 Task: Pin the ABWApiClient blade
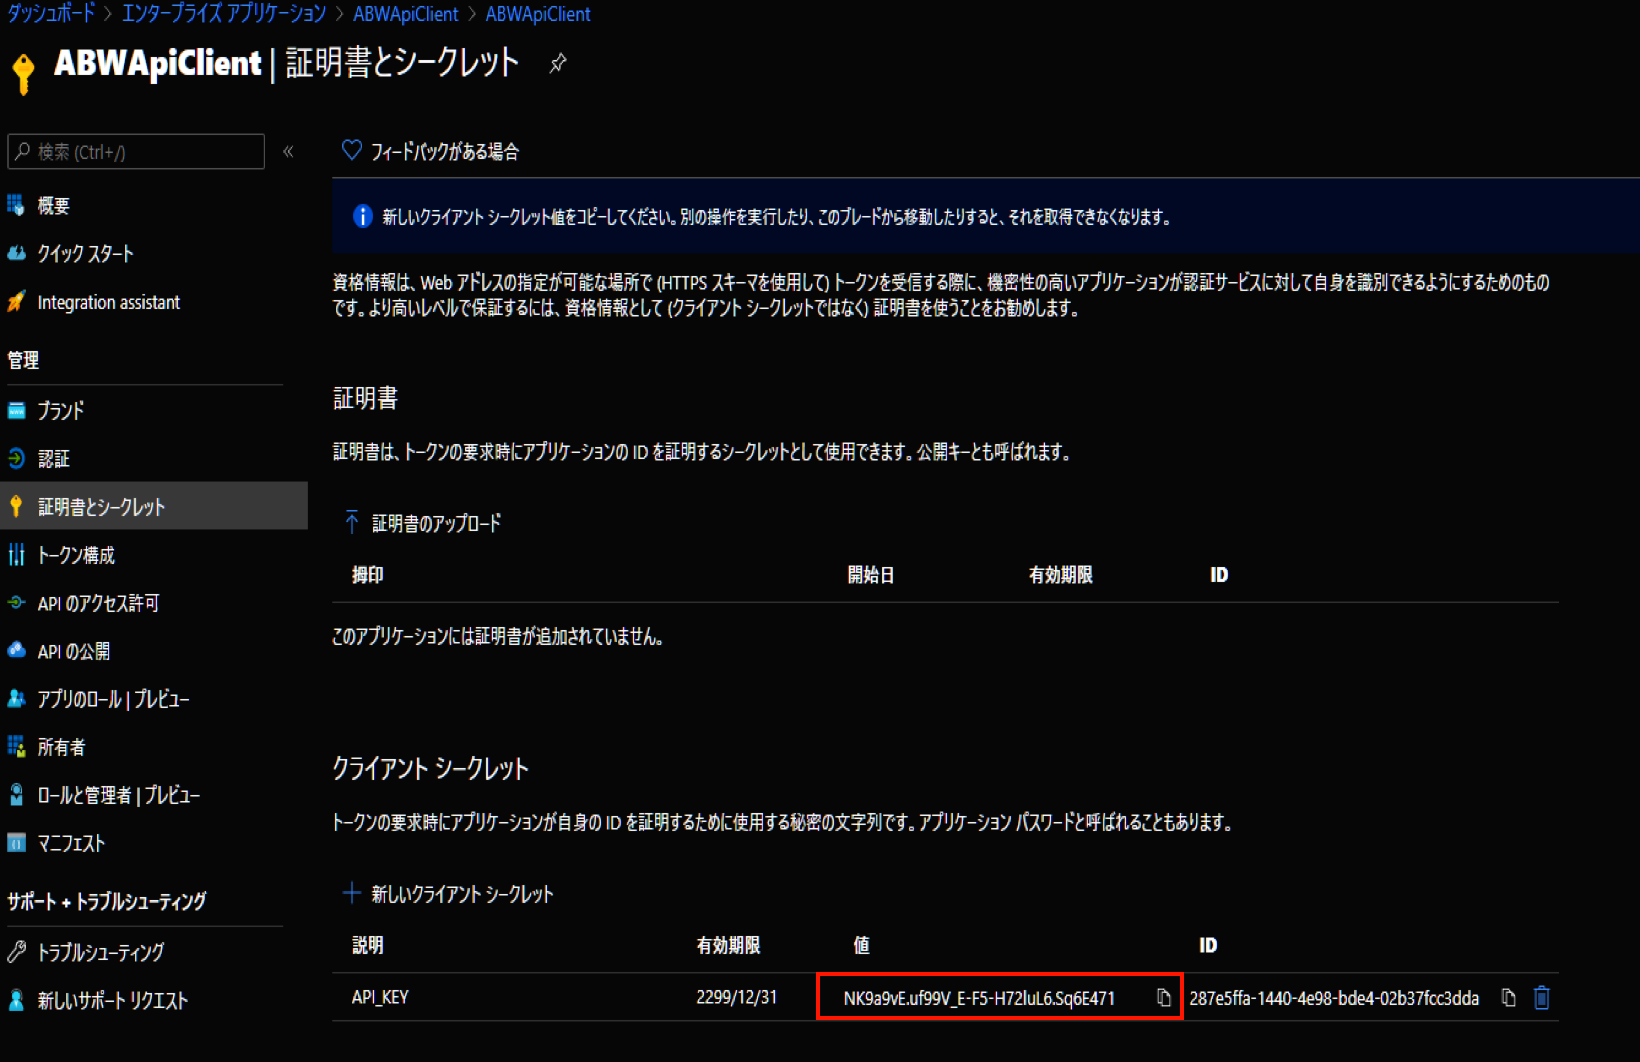(x=558, y=63)
